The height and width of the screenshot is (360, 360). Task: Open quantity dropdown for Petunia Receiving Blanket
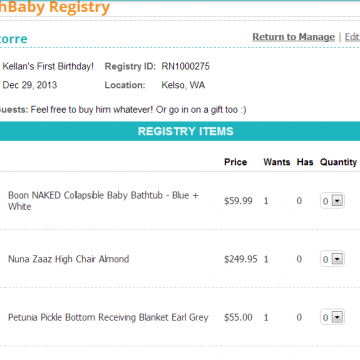click(x=332, y=317)
